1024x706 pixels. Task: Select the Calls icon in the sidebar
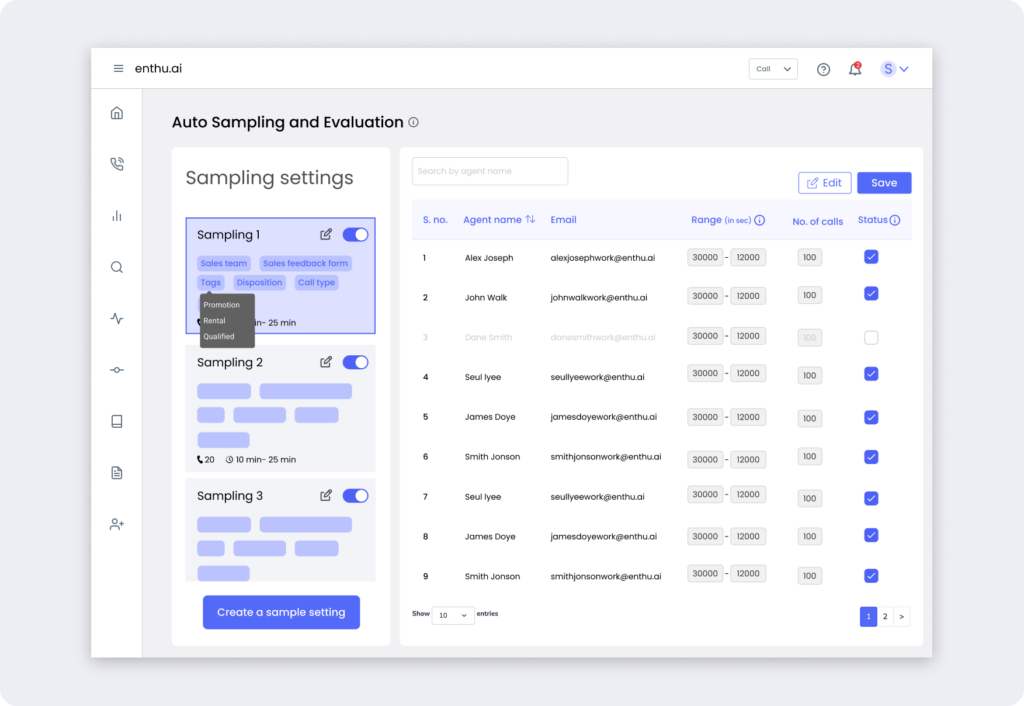tap(116, 163)
